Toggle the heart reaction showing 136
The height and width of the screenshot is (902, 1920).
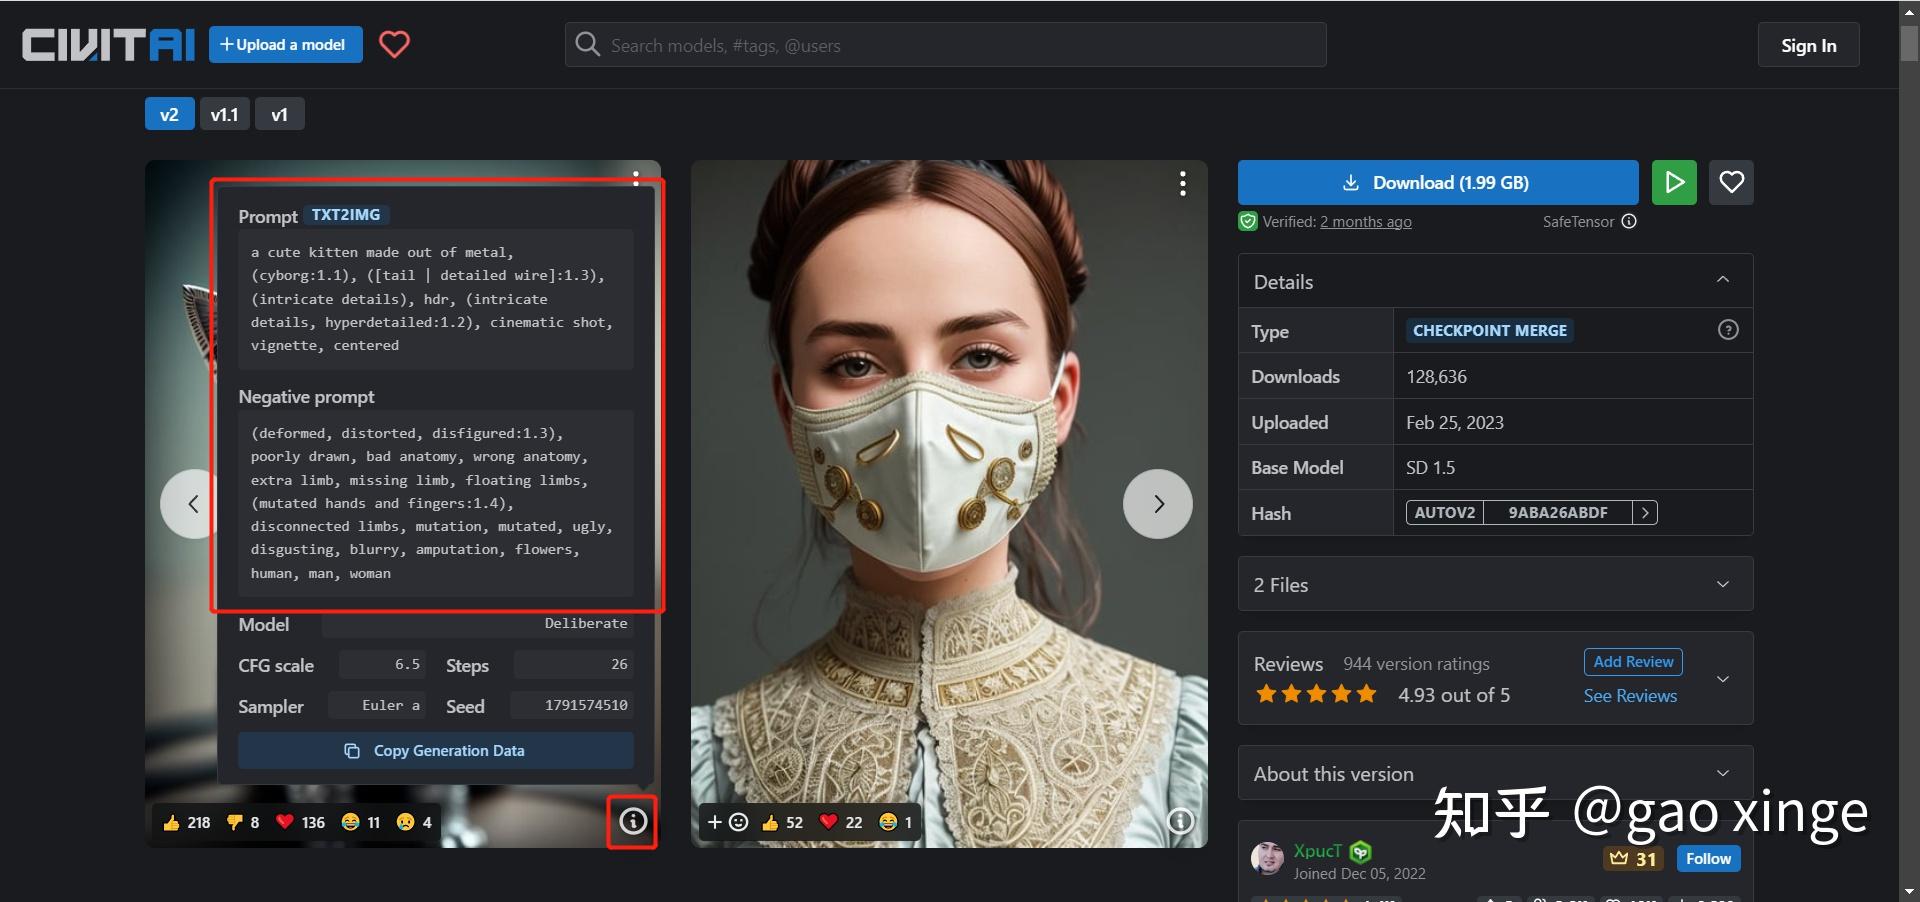pos(300,822)
